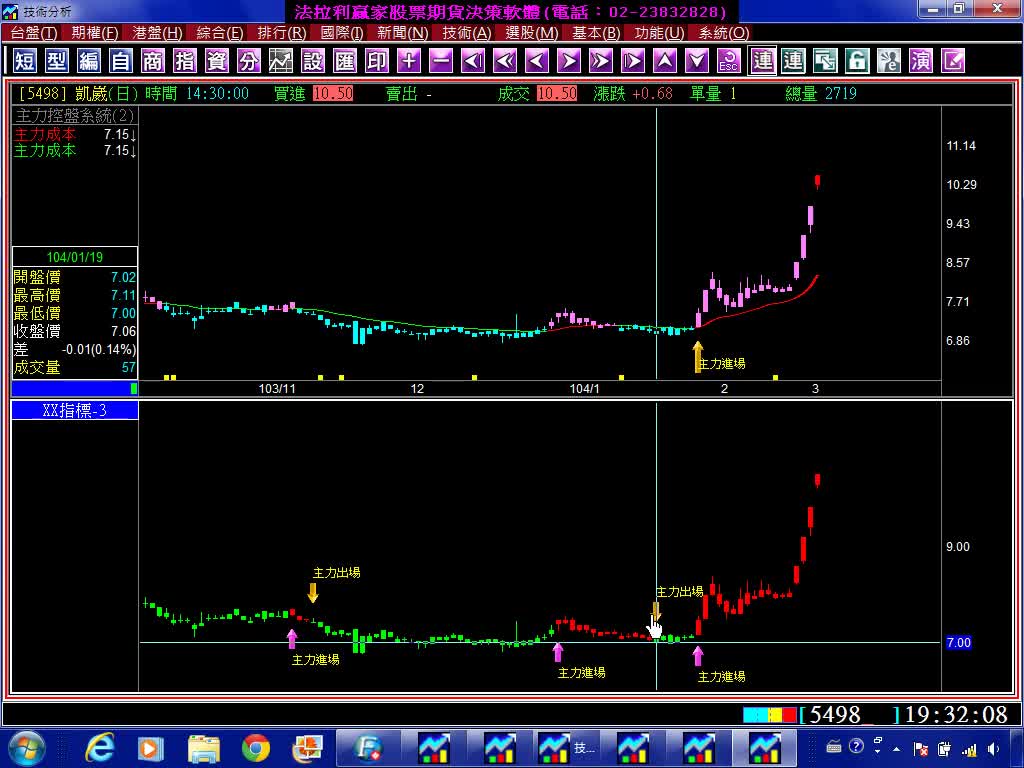Click the plus zoom-in toolbar button
Viewport: 1024px width, 768px height.
coord(409,61)
